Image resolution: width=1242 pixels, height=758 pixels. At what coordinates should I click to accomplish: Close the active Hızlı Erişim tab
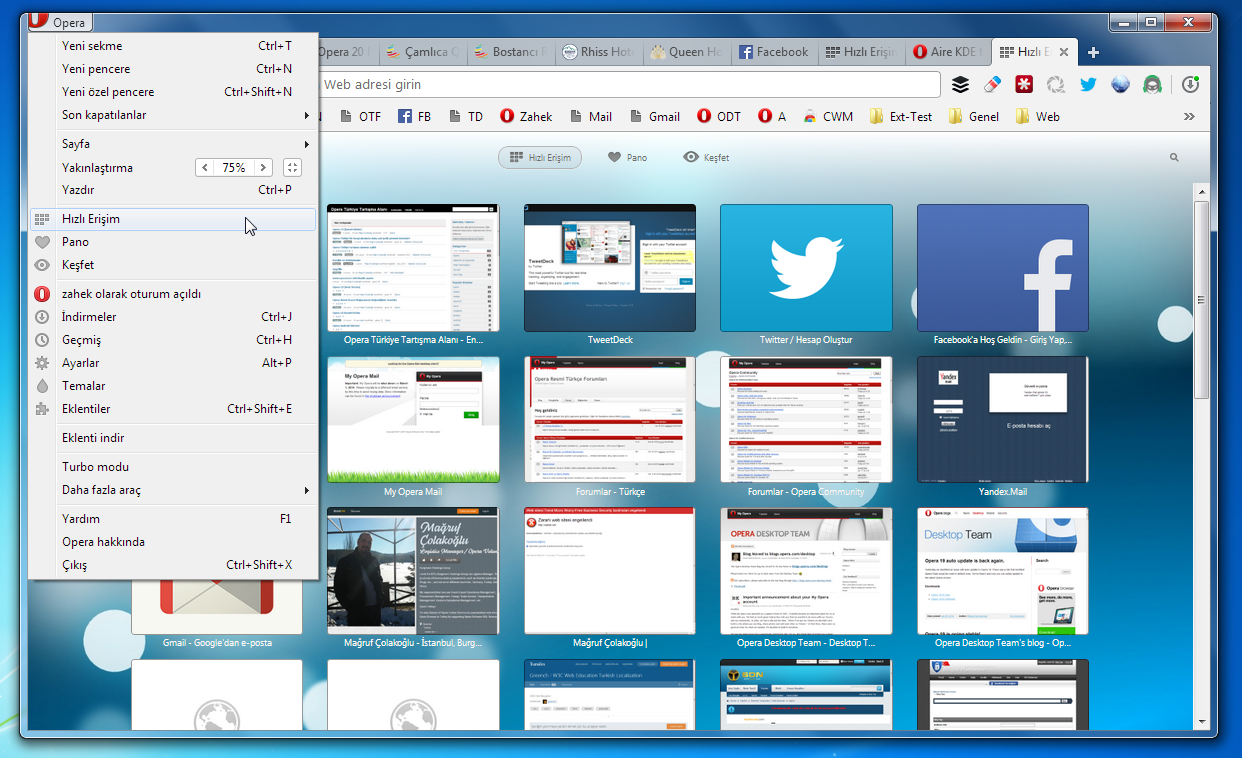[1063, 52]
